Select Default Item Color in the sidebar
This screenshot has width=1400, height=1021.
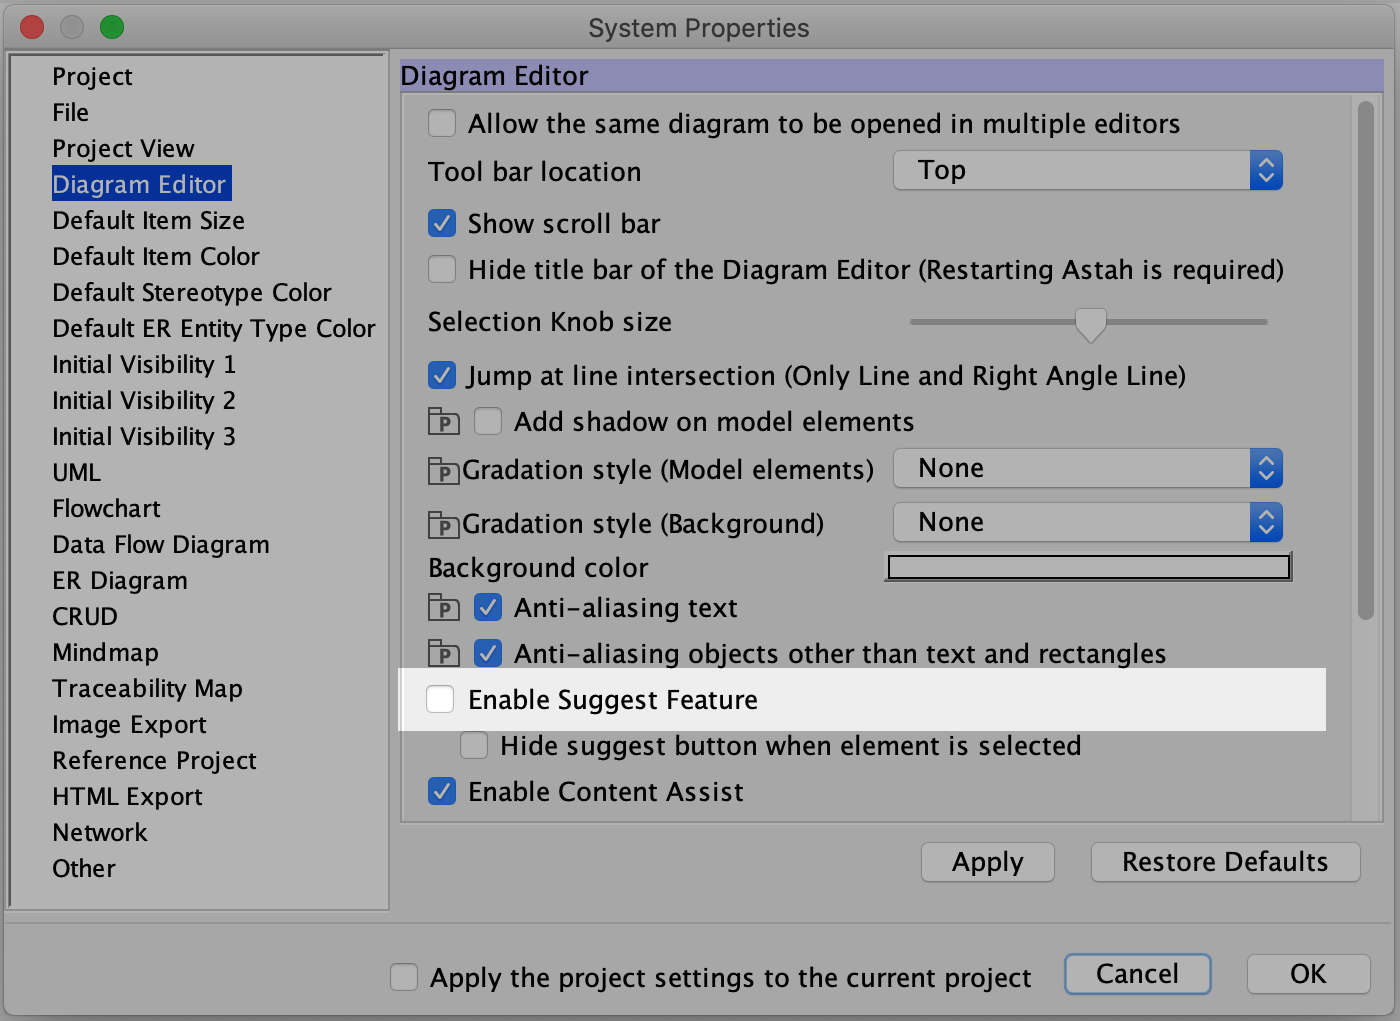click(156, 257)
